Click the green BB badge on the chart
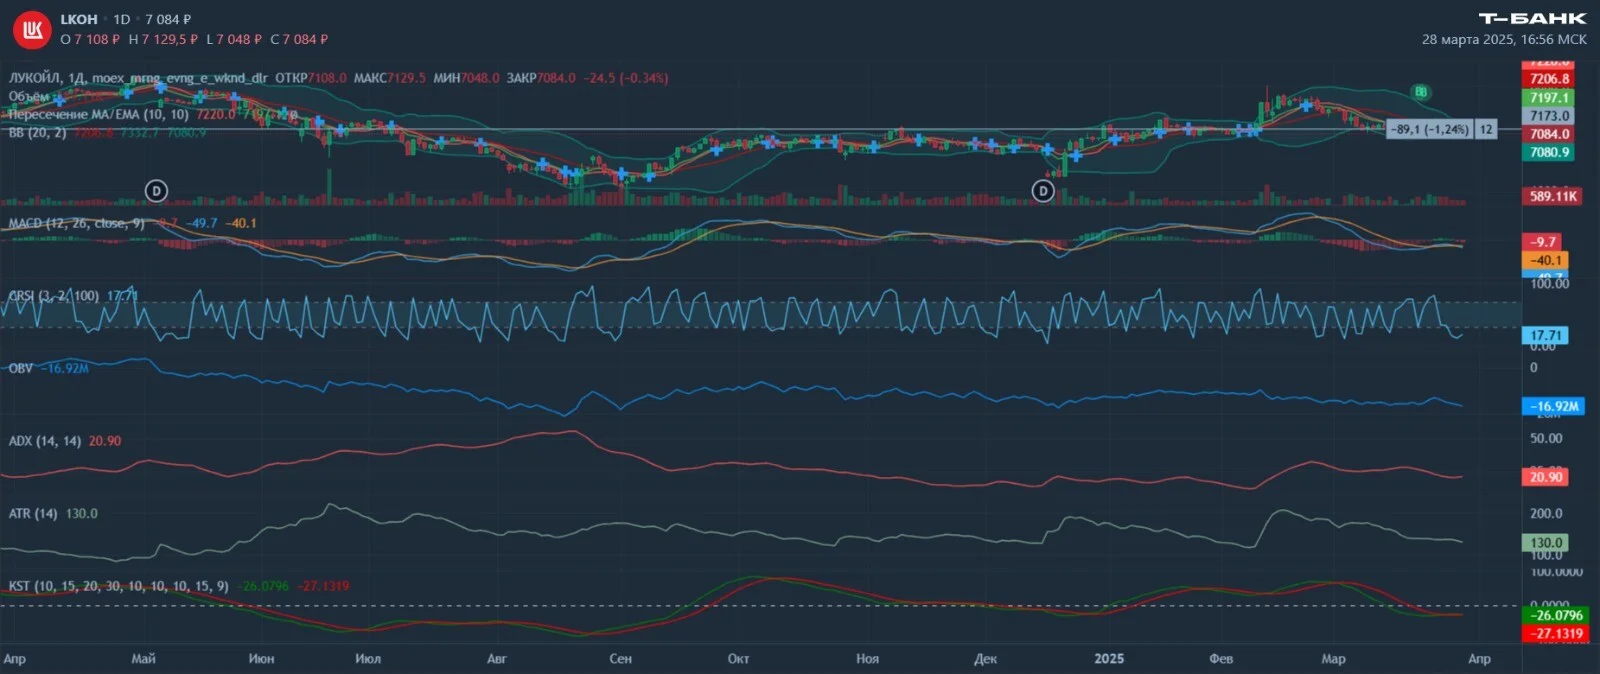The width and height of the screenshot is (1600, 674). 1419,92
